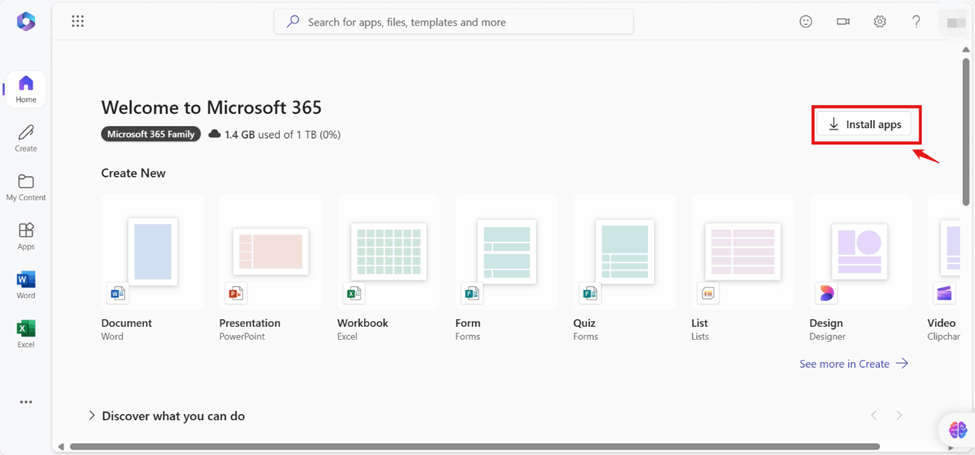
Task: Open the app launcher grid icon
Action: (x=78, y=22)
